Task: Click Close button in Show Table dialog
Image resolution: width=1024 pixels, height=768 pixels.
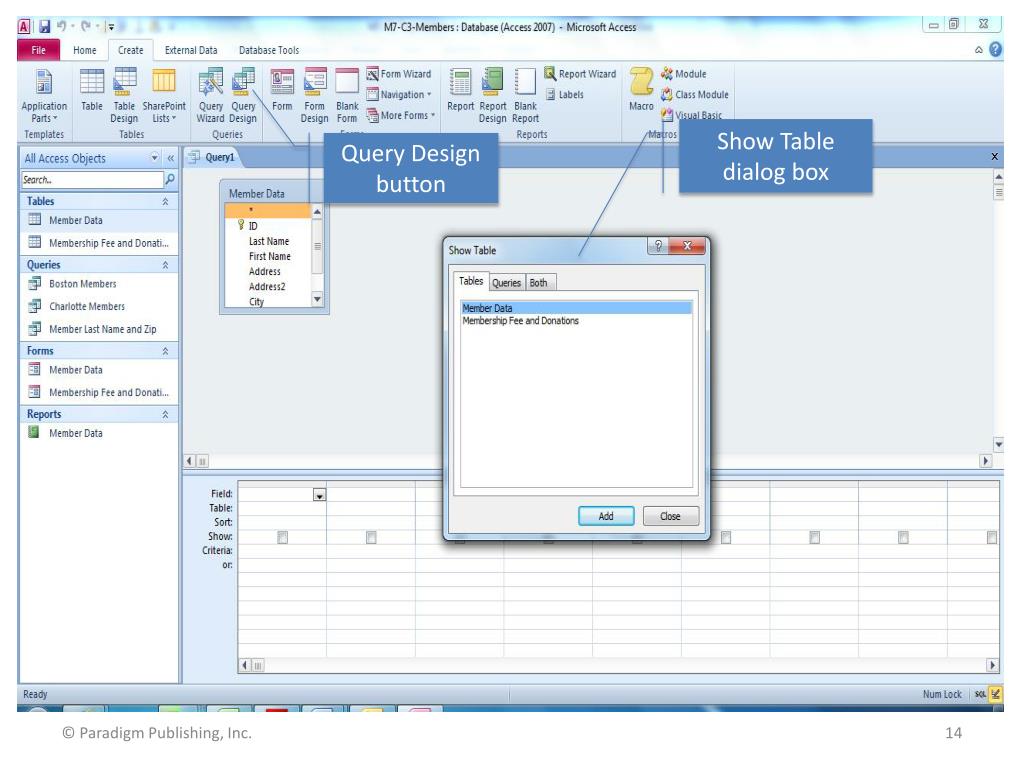Action: pyautogui.click(x=671, y=516)
